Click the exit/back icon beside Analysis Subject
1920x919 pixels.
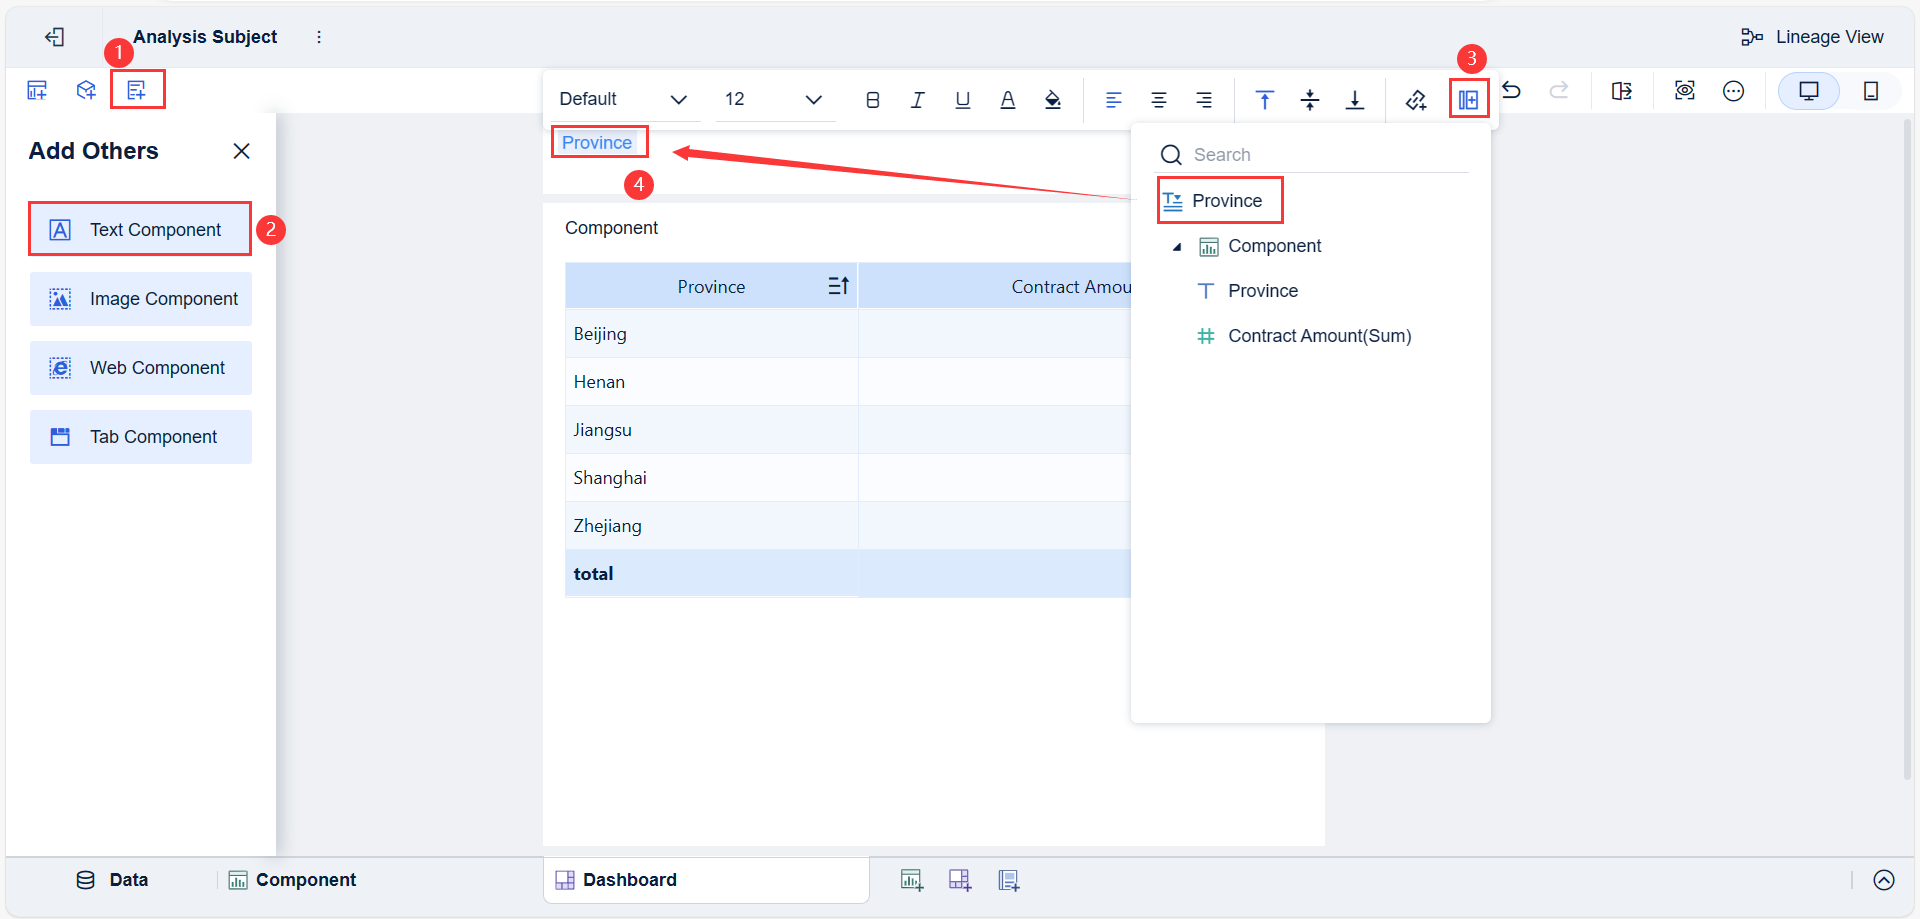pos(55,37)
